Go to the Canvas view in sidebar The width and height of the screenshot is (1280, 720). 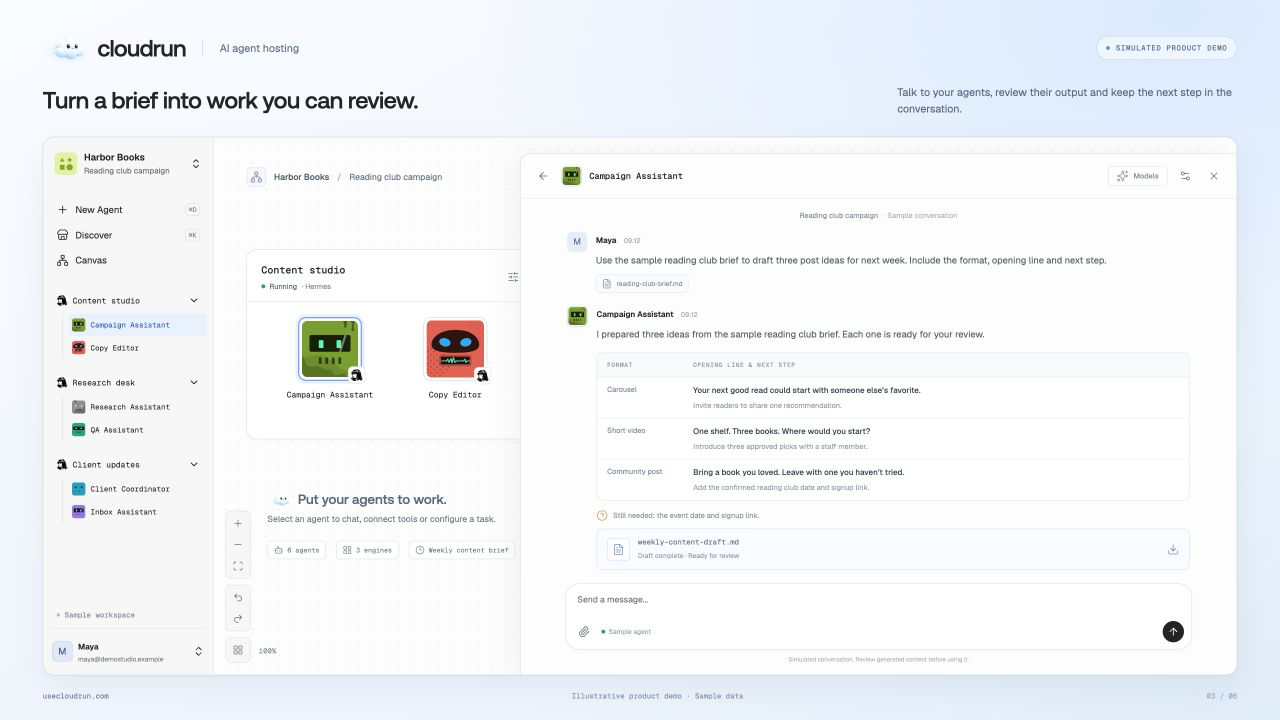[x=128, y=260]
